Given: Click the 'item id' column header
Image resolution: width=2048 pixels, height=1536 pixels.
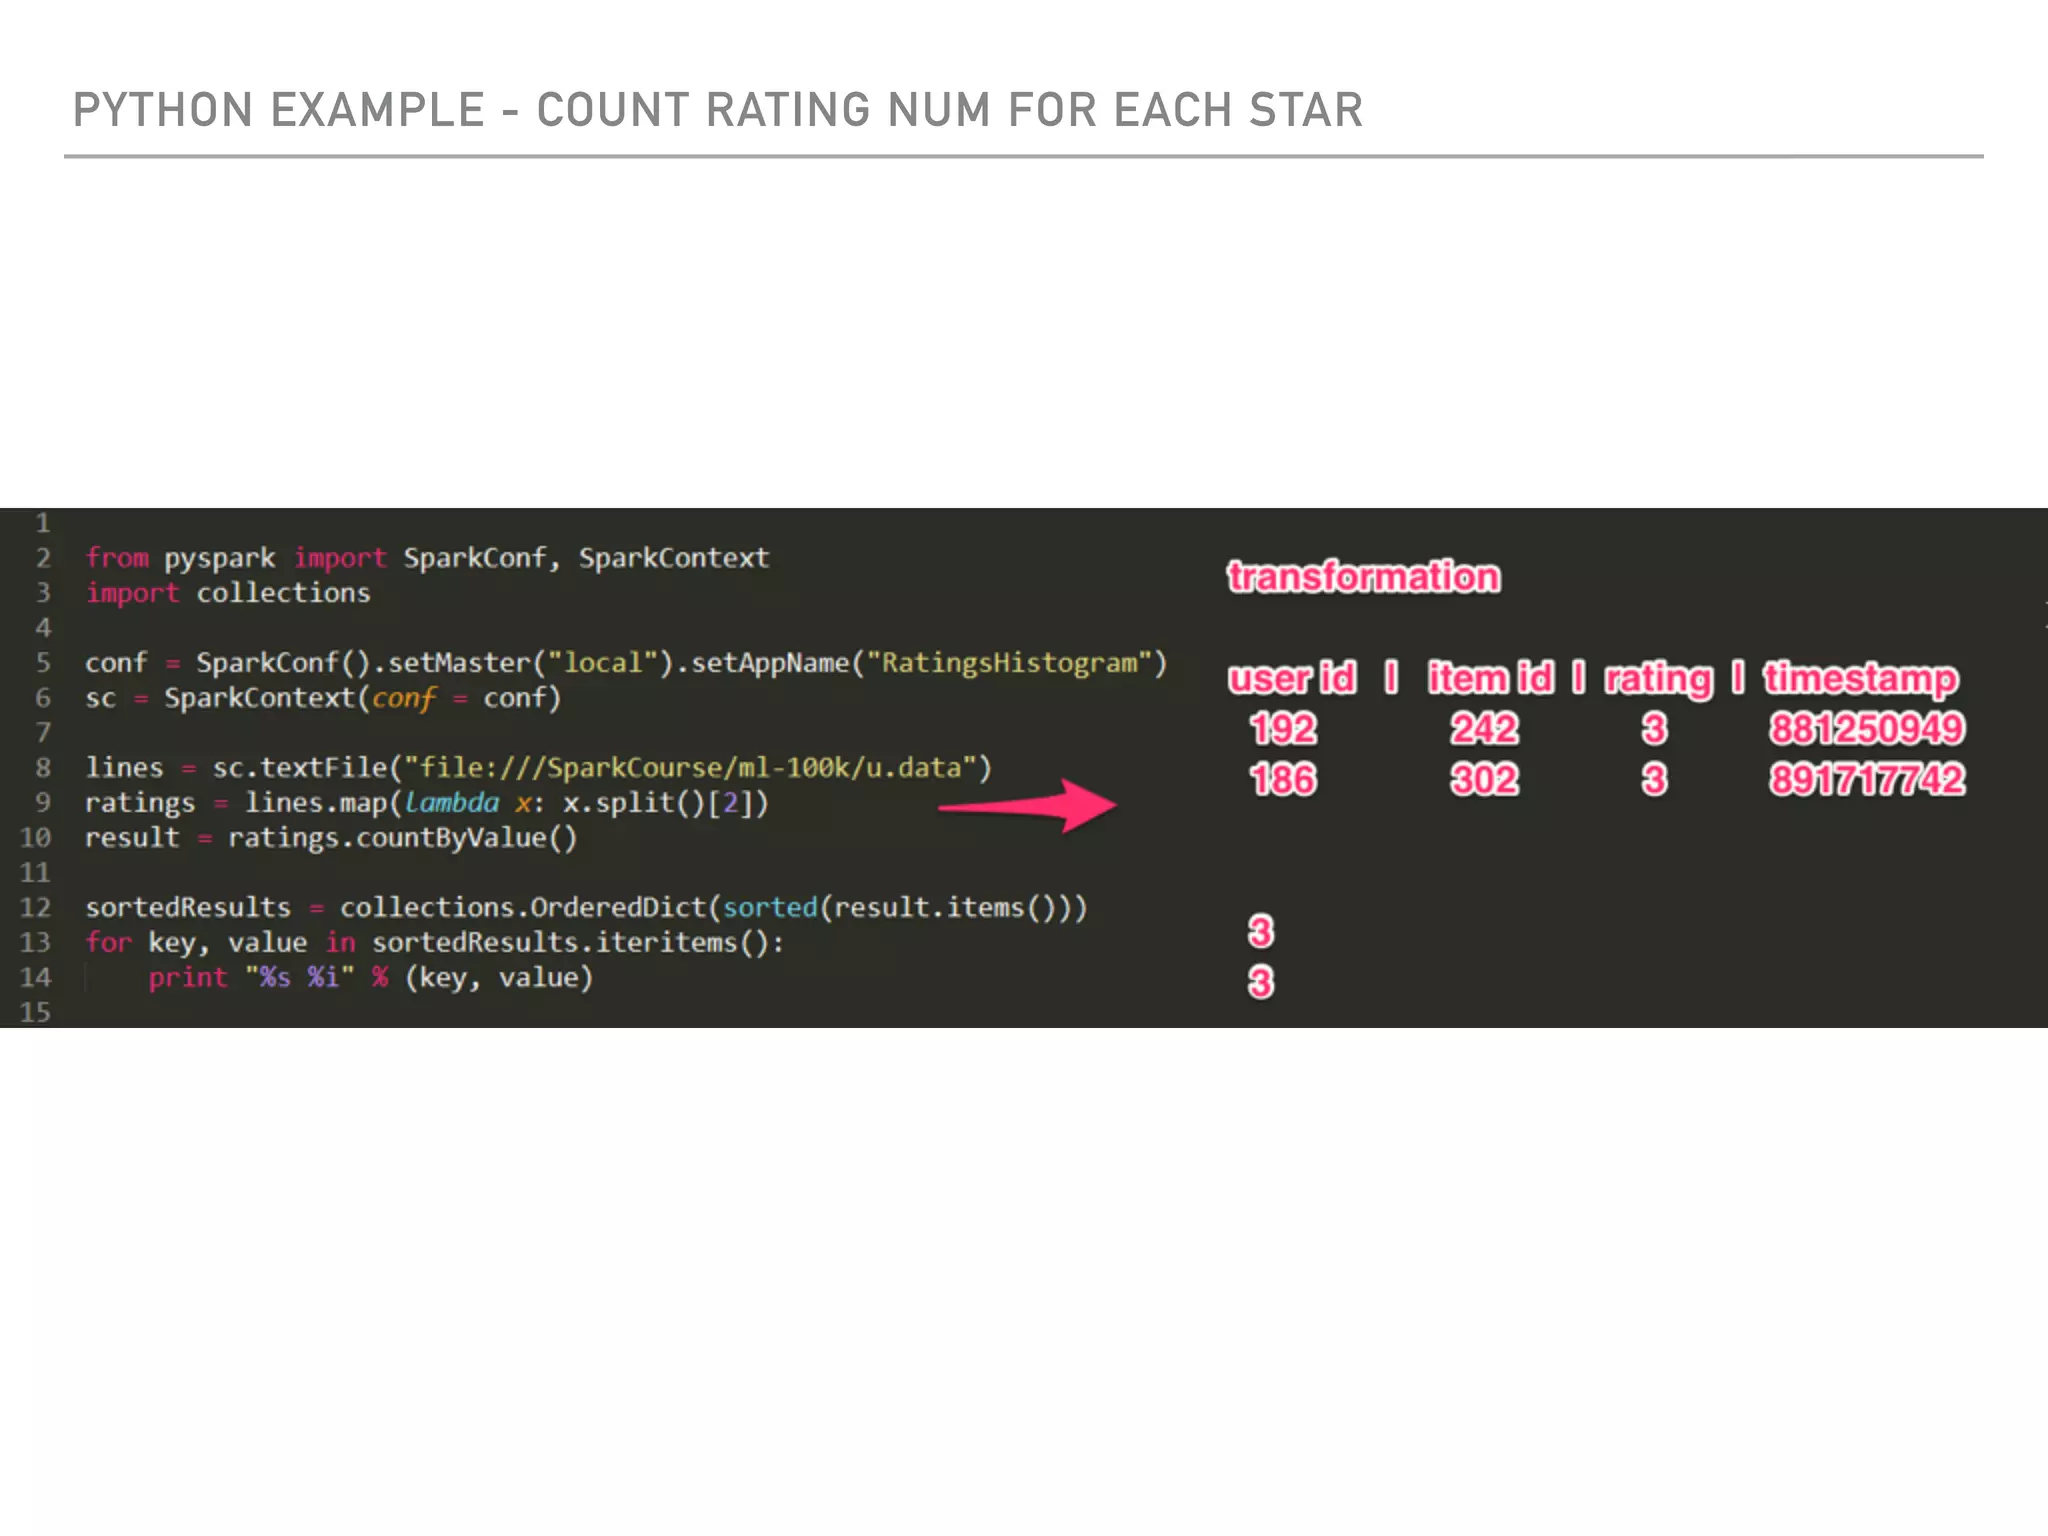Looking at the screenshot, I should coord(1491,678).
